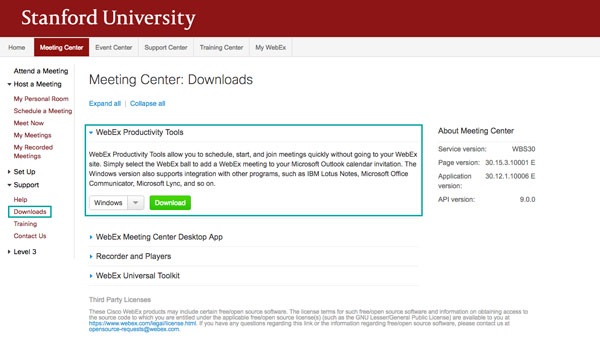Click Expand all link
Image resolution: width=600 pixels, height=360 pixels.
[105, 103]
